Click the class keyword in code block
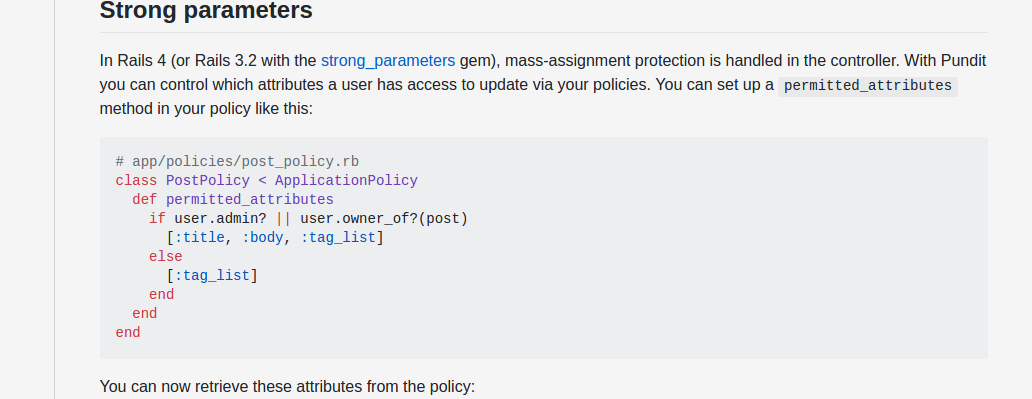Image resolution: width=1032 pixels, height=399 pixels. (x=136, y=181)
